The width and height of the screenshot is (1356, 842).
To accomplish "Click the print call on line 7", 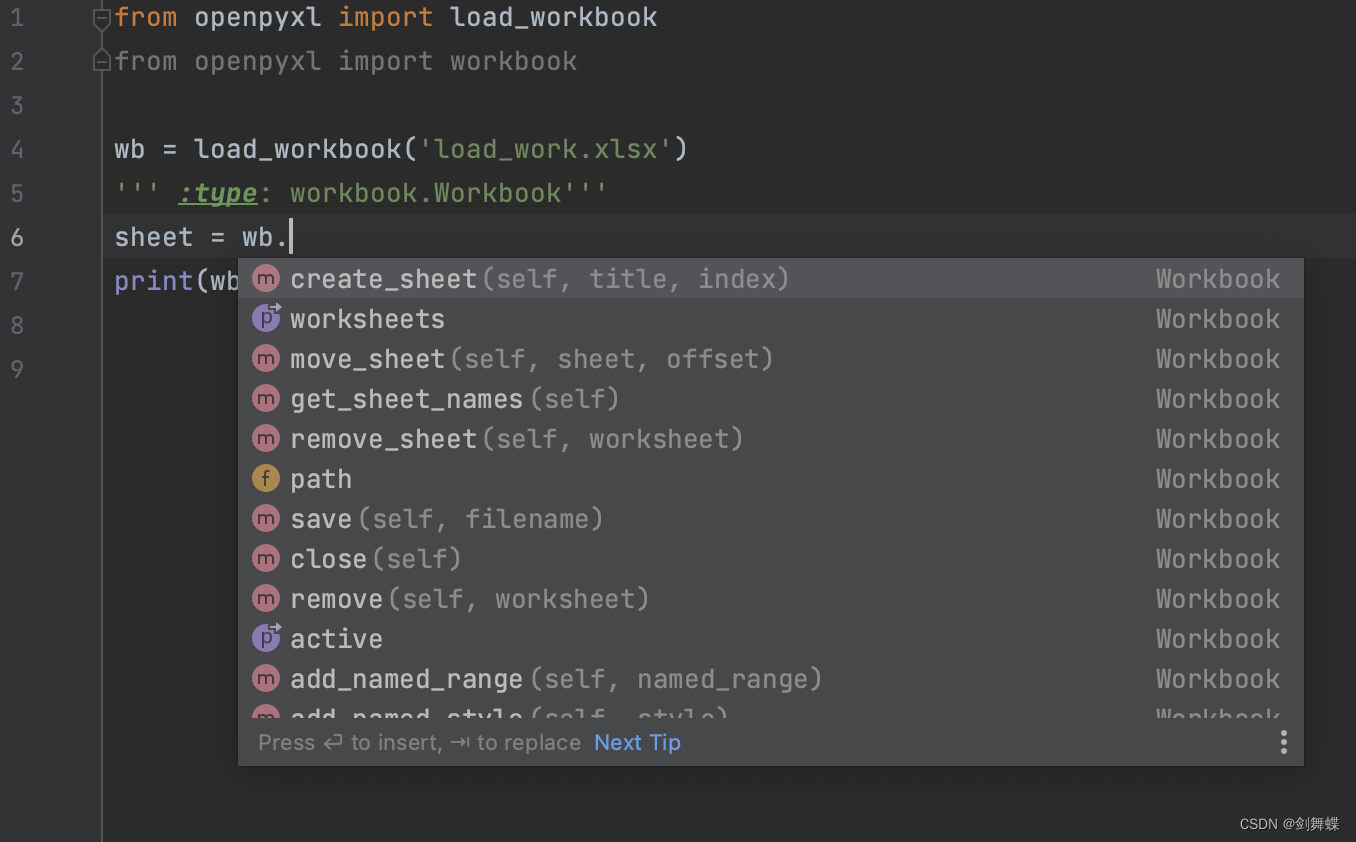I will pos(154,281).
